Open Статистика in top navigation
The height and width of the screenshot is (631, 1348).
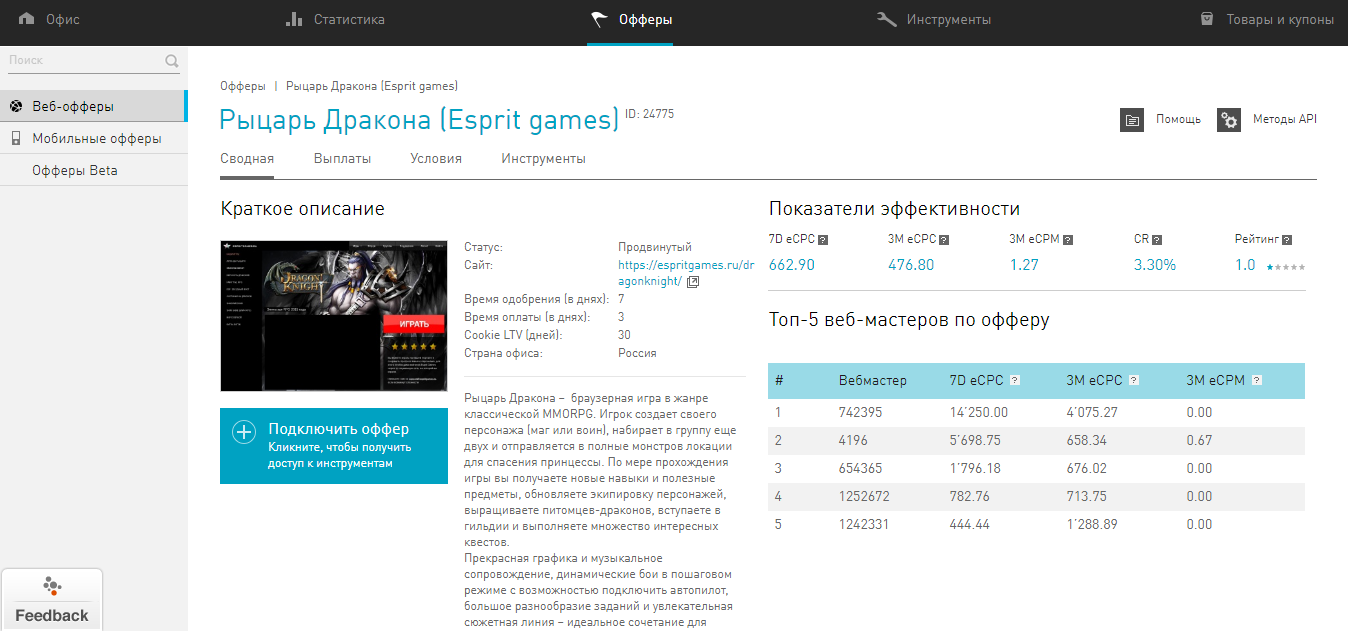point(335,20)
